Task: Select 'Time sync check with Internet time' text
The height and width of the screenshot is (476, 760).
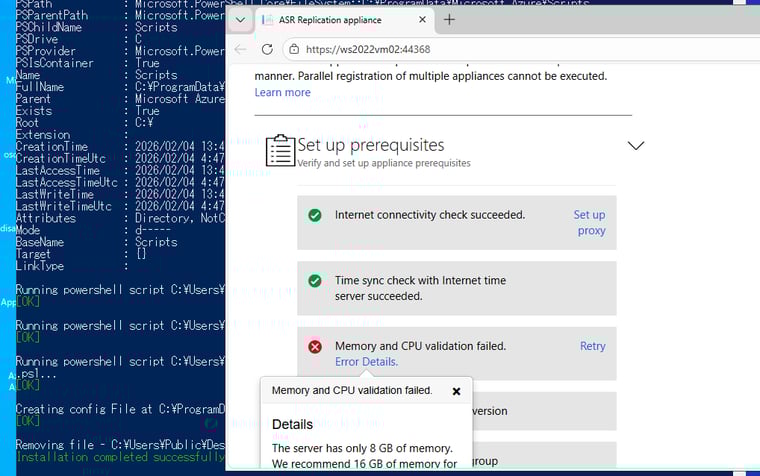Action: point(420,280)
